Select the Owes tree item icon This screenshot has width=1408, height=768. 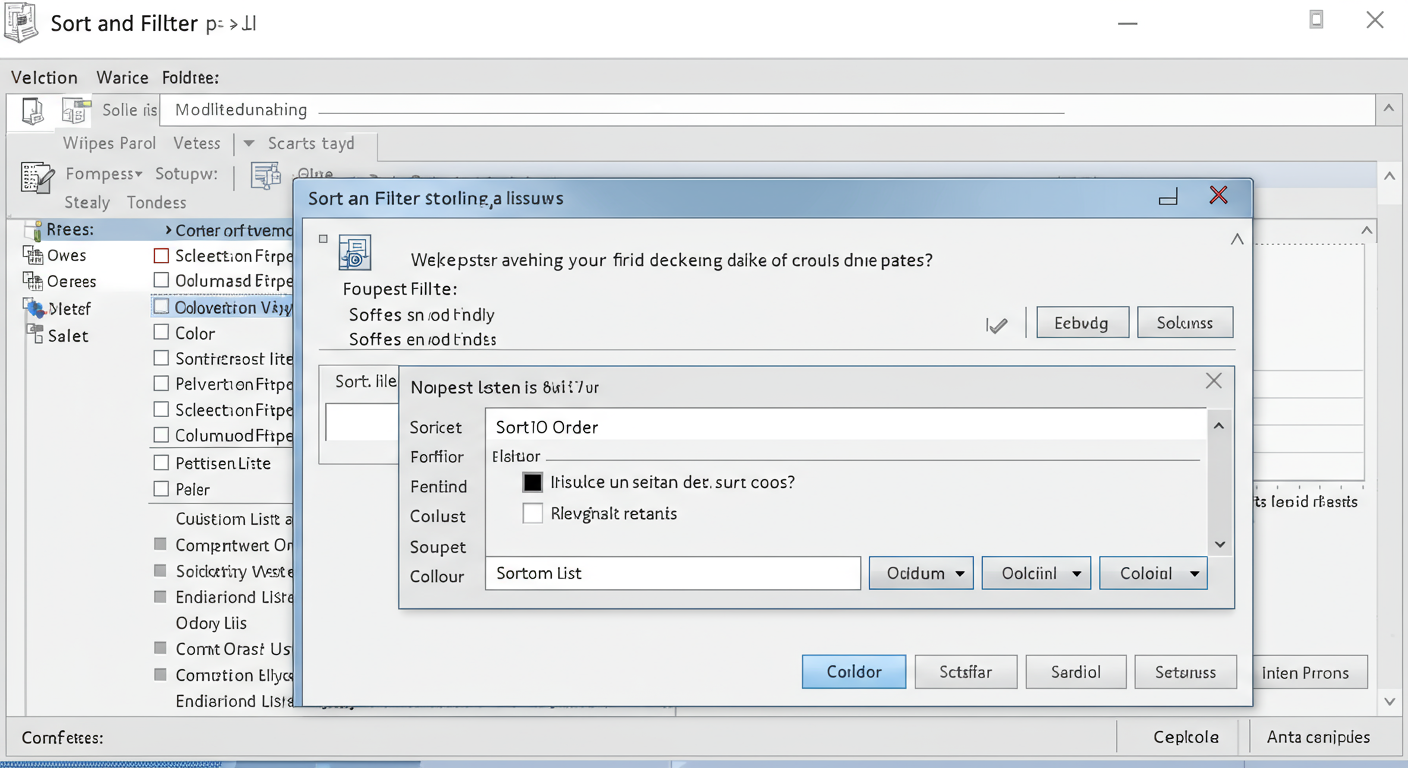point(32,255)
